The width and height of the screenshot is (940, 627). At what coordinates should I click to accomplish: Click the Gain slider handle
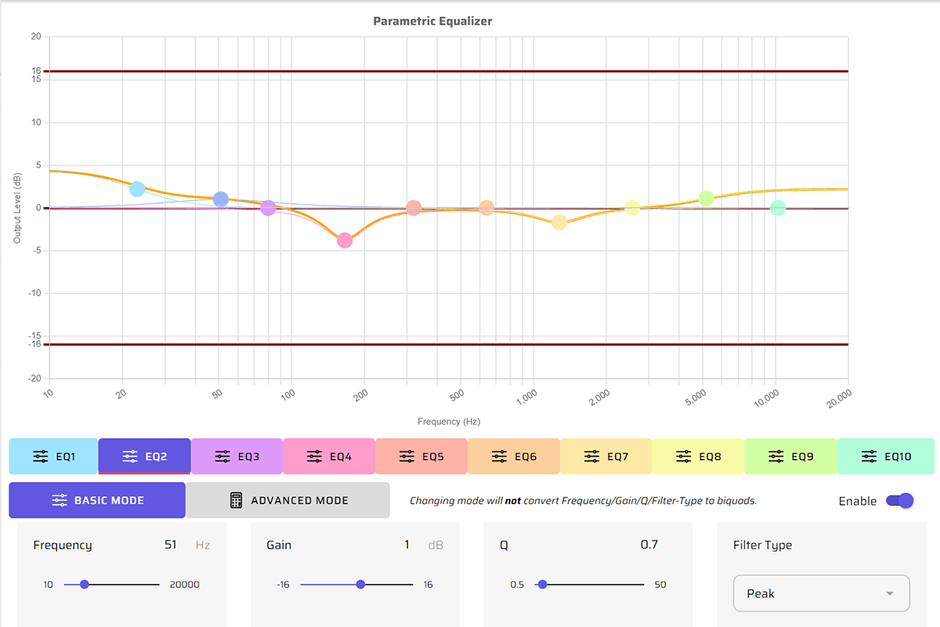360,584
